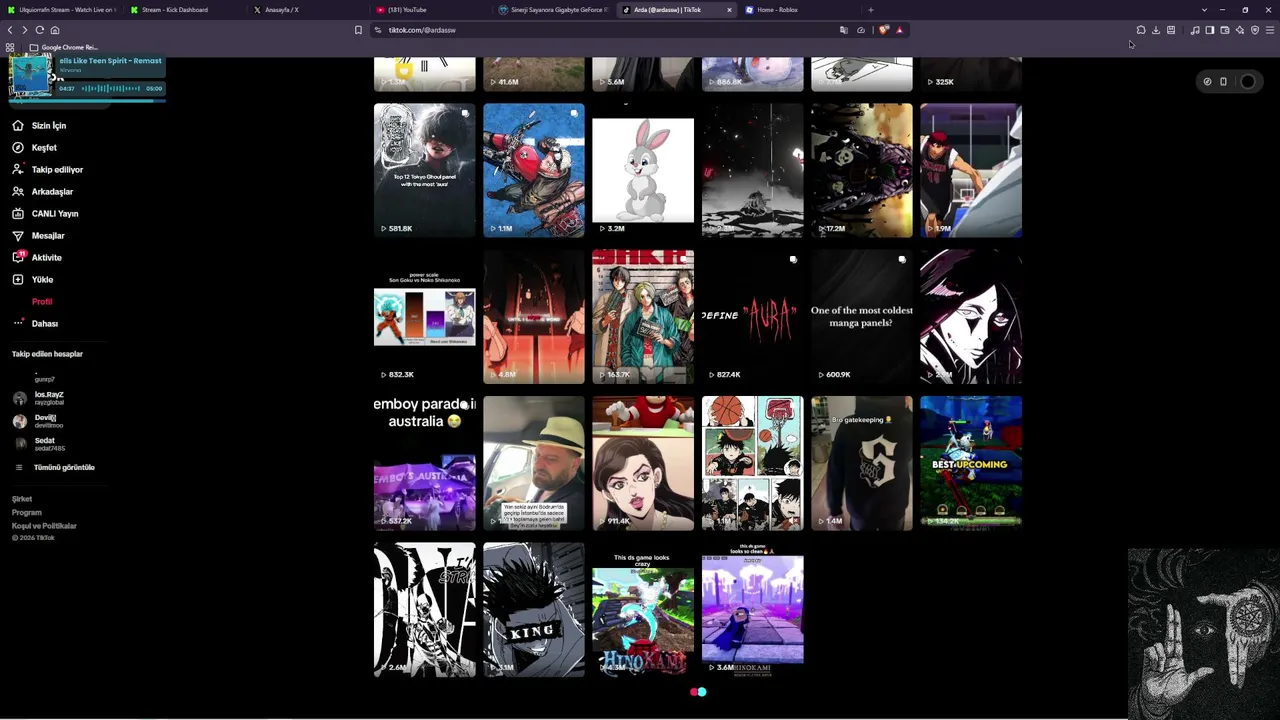The image size is (1280, 720).
Task: Expand the Şirket footer section
Action: point(22,499)
